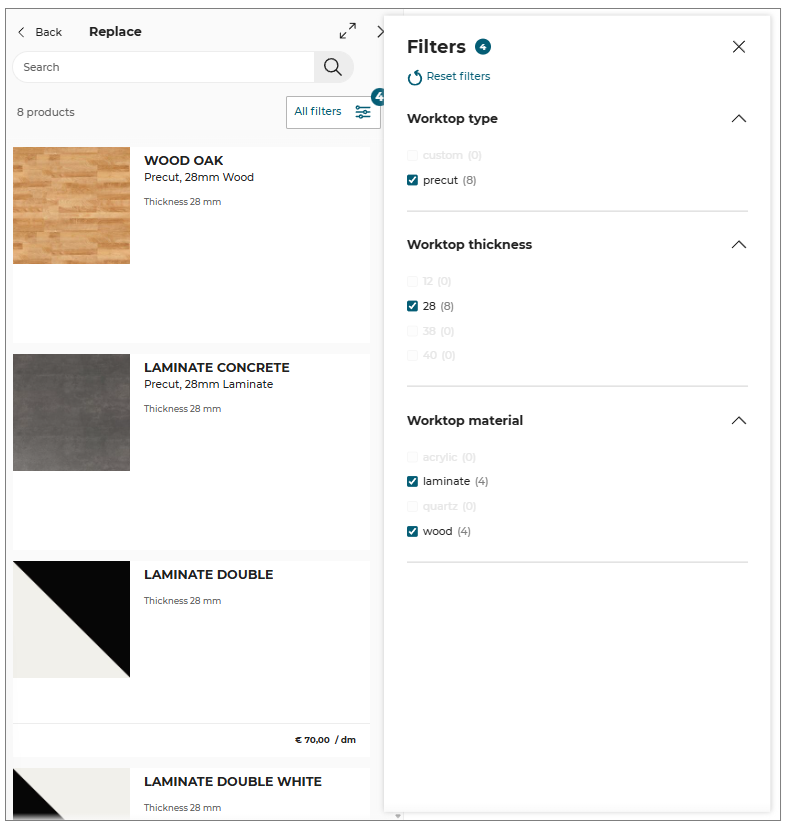The image size is (789, 826).
Task: Click the next chevron beside expand icon
Action: tap(380, 32)
